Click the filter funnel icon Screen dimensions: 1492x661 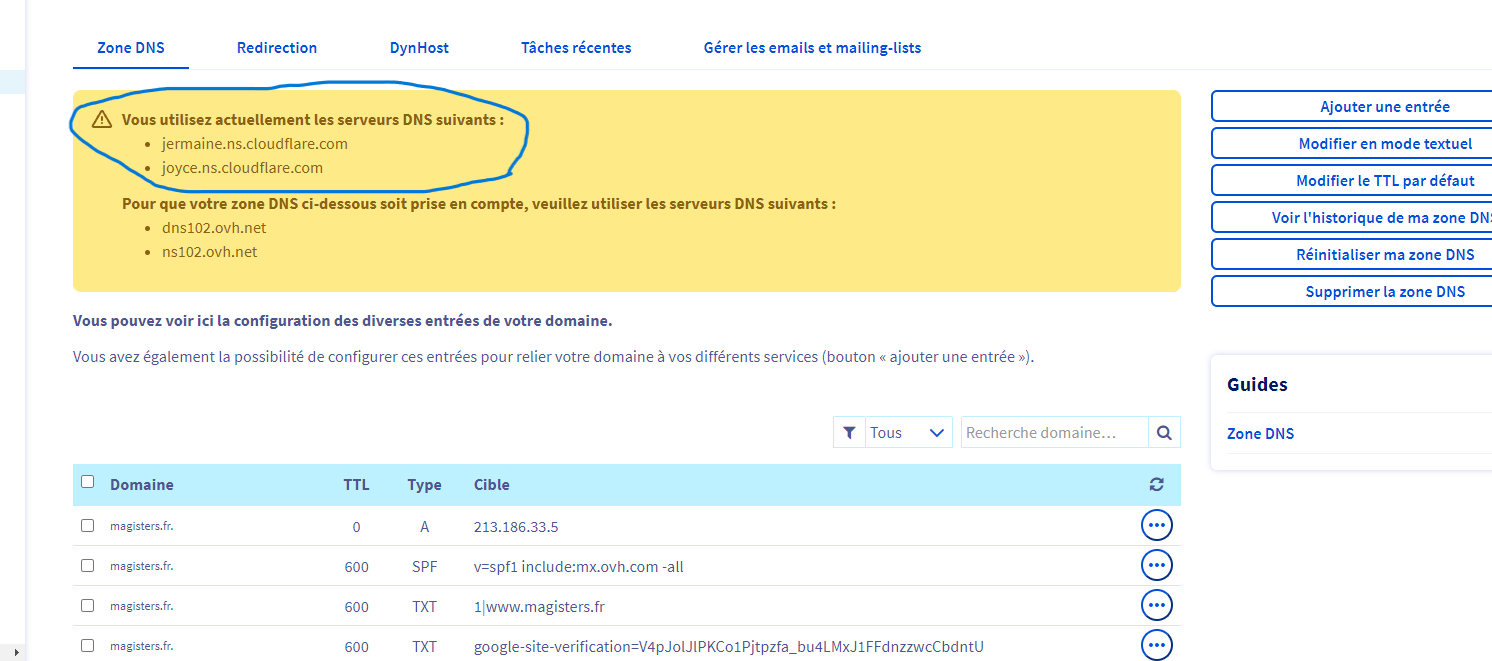(849, 433)
